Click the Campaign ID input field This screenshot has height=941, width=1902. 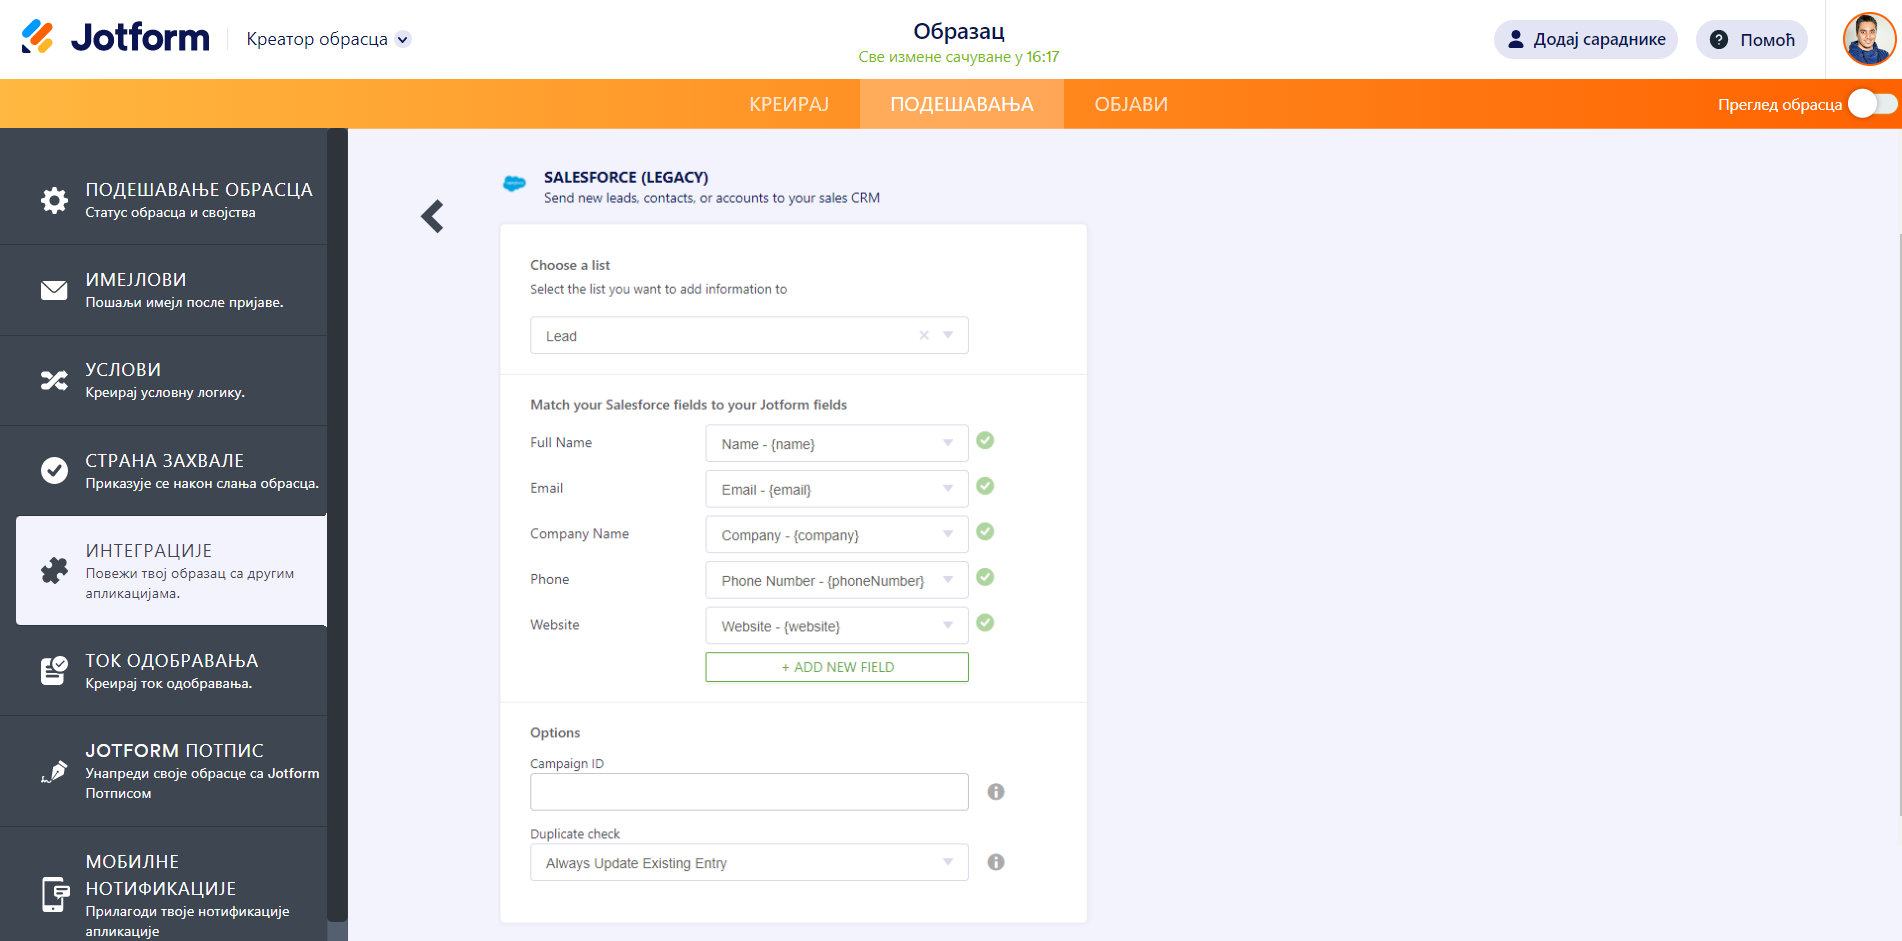(749, 792)
